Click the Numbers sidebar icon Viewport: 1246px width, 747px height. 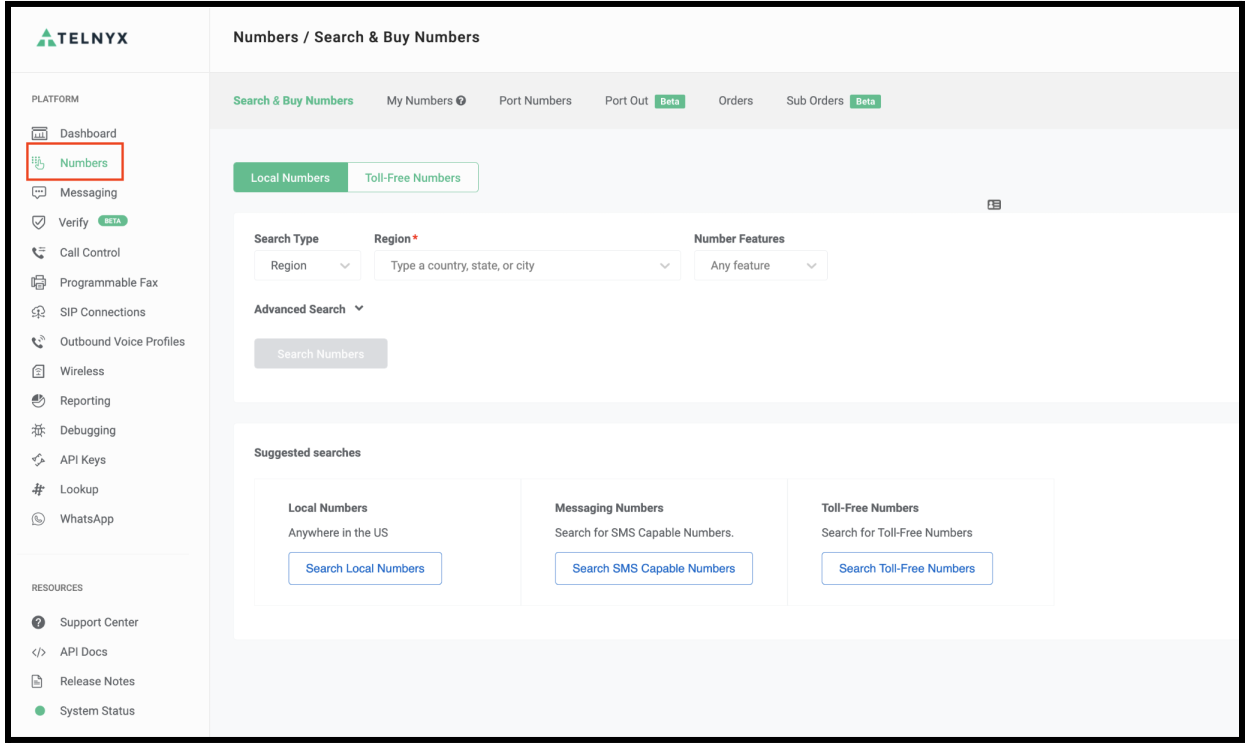(x=39, y=163)
